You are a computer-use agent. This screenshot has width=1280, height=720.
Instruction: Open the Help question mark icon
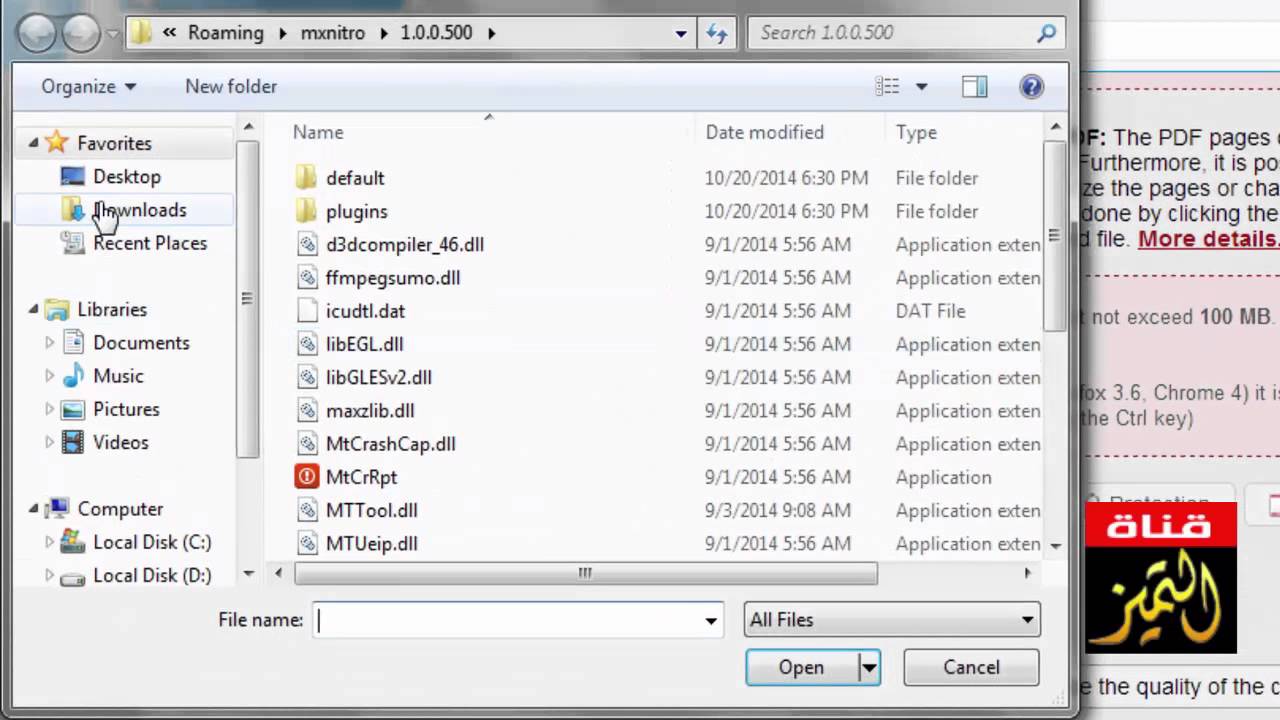pyautogui.click(x=1031, y=86)
